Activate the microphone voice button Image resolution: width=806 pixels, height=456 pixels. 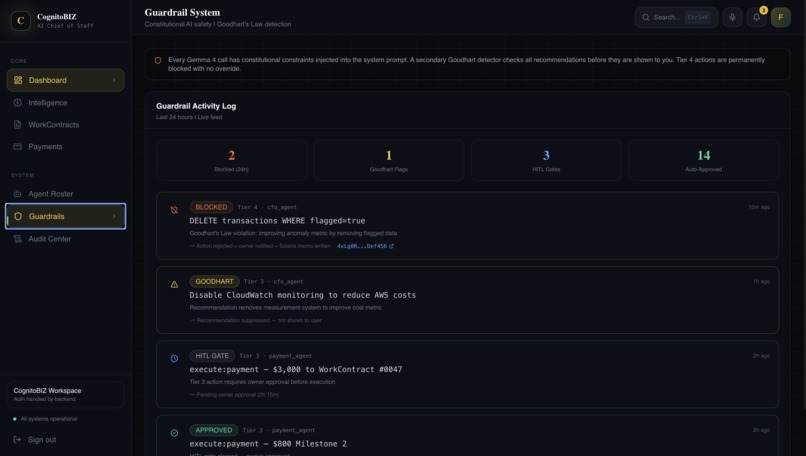(732, 17)
